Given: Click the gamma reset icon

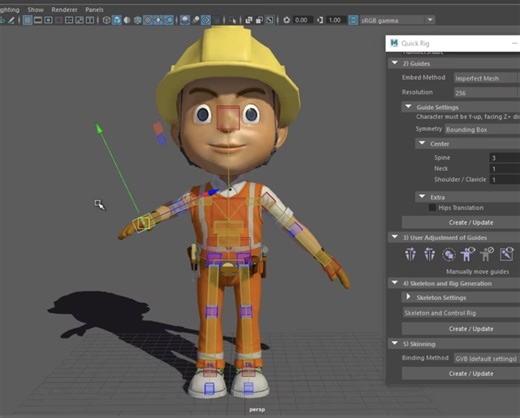Looking at the screenshot, I should [320, 20].
